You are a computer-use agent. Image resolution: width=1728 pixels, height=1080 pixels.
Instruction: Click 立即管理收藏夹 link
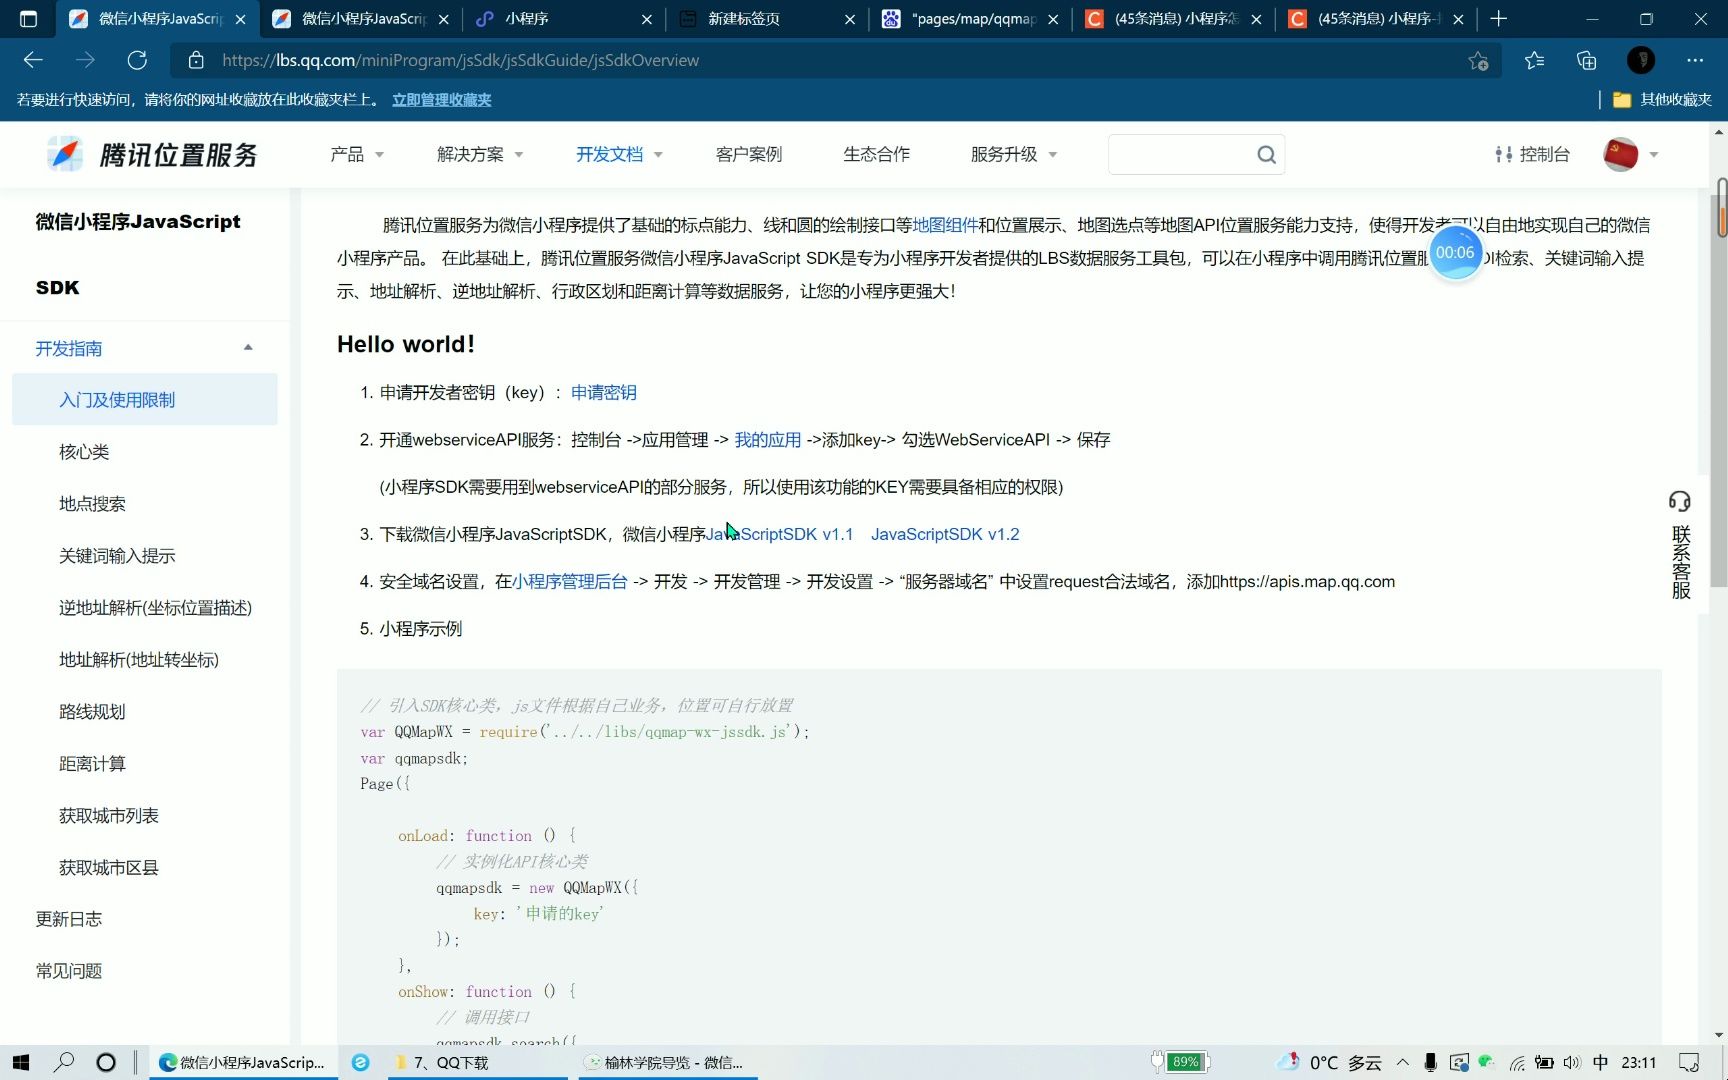[441, 100]
